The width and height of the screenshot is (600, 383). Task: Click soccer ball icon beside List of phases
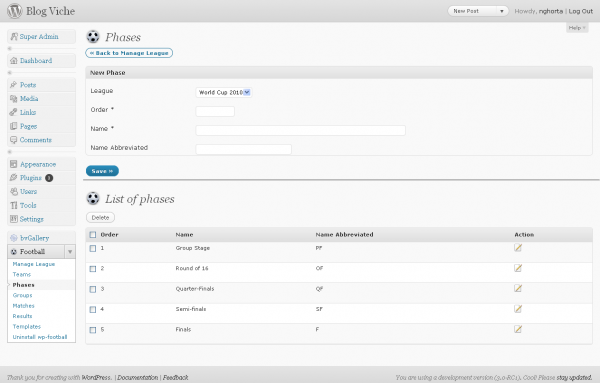[93, 198]
